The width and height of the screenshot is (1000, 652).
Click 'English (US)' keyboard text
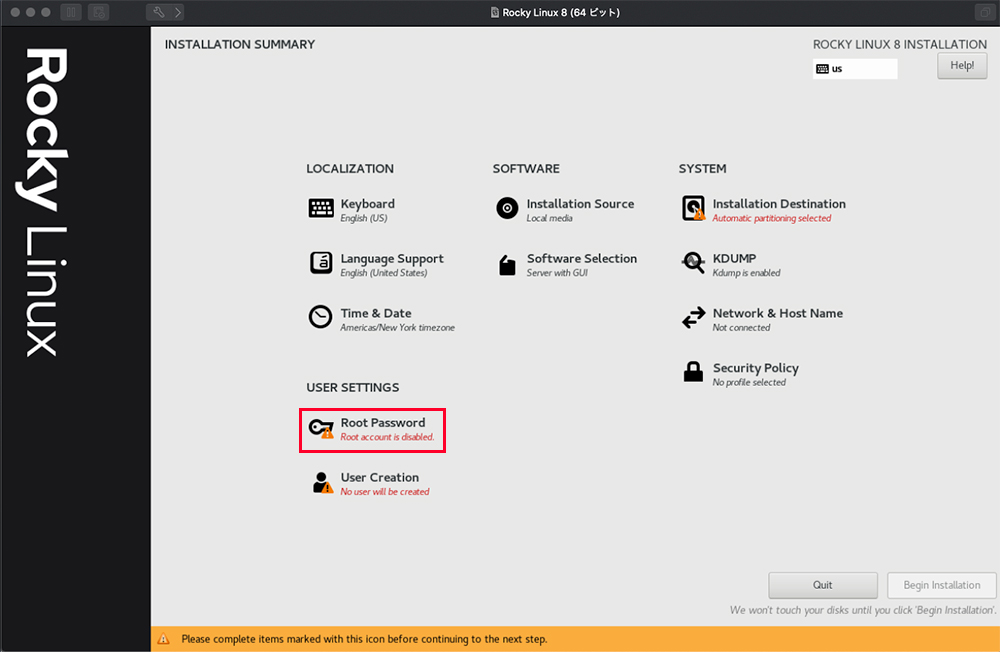coord(364,218)
